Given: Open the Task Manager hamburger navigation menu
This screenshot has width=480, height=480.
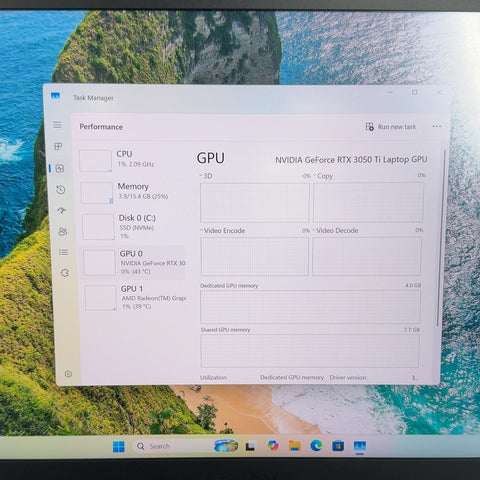Looking at the screenshot, I should click(57, 125).
